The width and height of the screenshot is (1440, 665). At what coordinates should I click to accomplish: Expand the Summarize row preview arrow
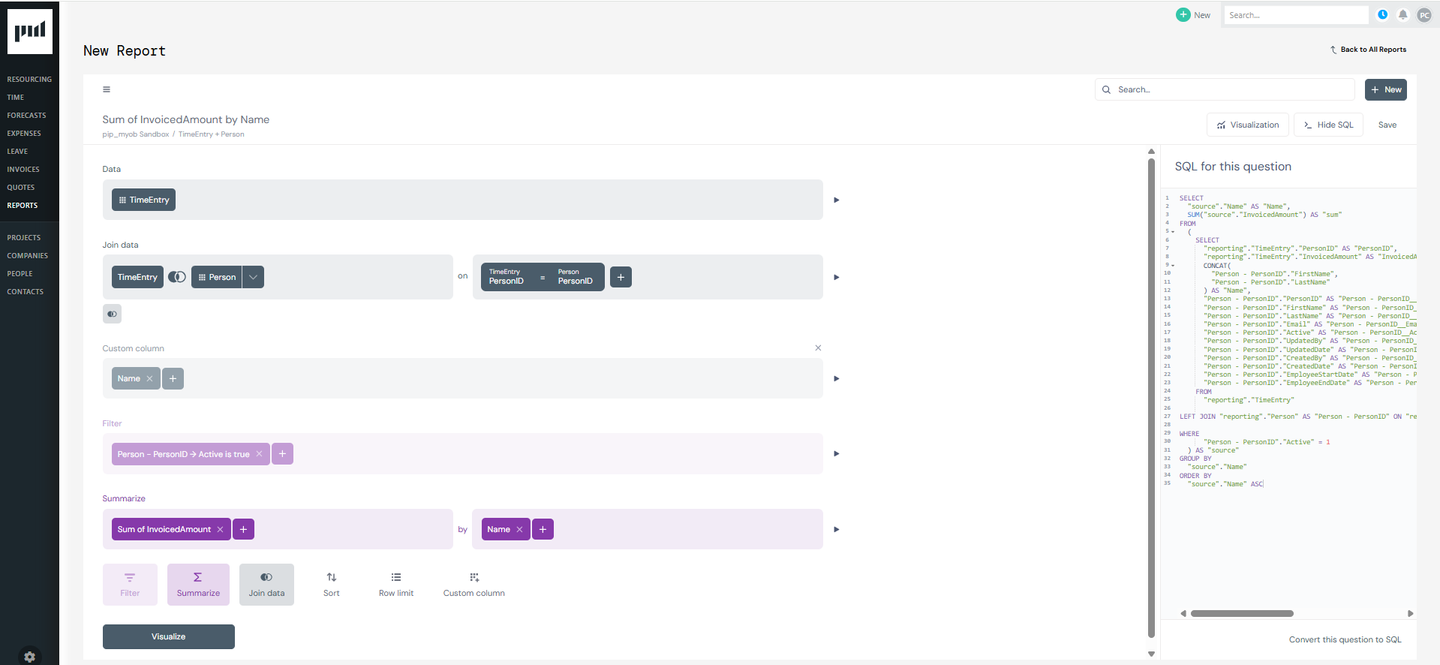coord(836,529)
